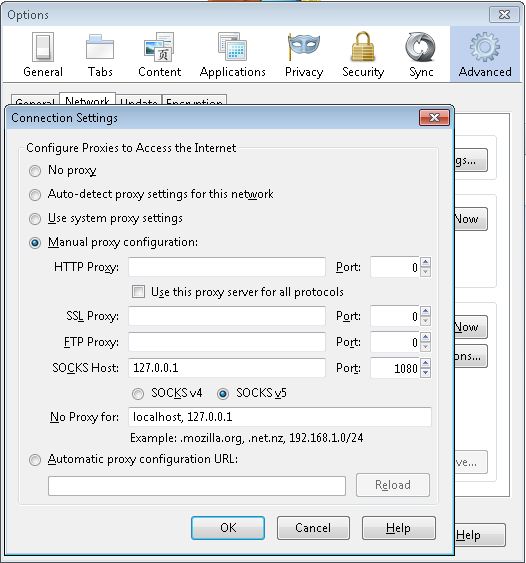The width and height of the screenshot is (526, 563).
Task: Open the Tabs options category
Action: [x=100, y=55]
